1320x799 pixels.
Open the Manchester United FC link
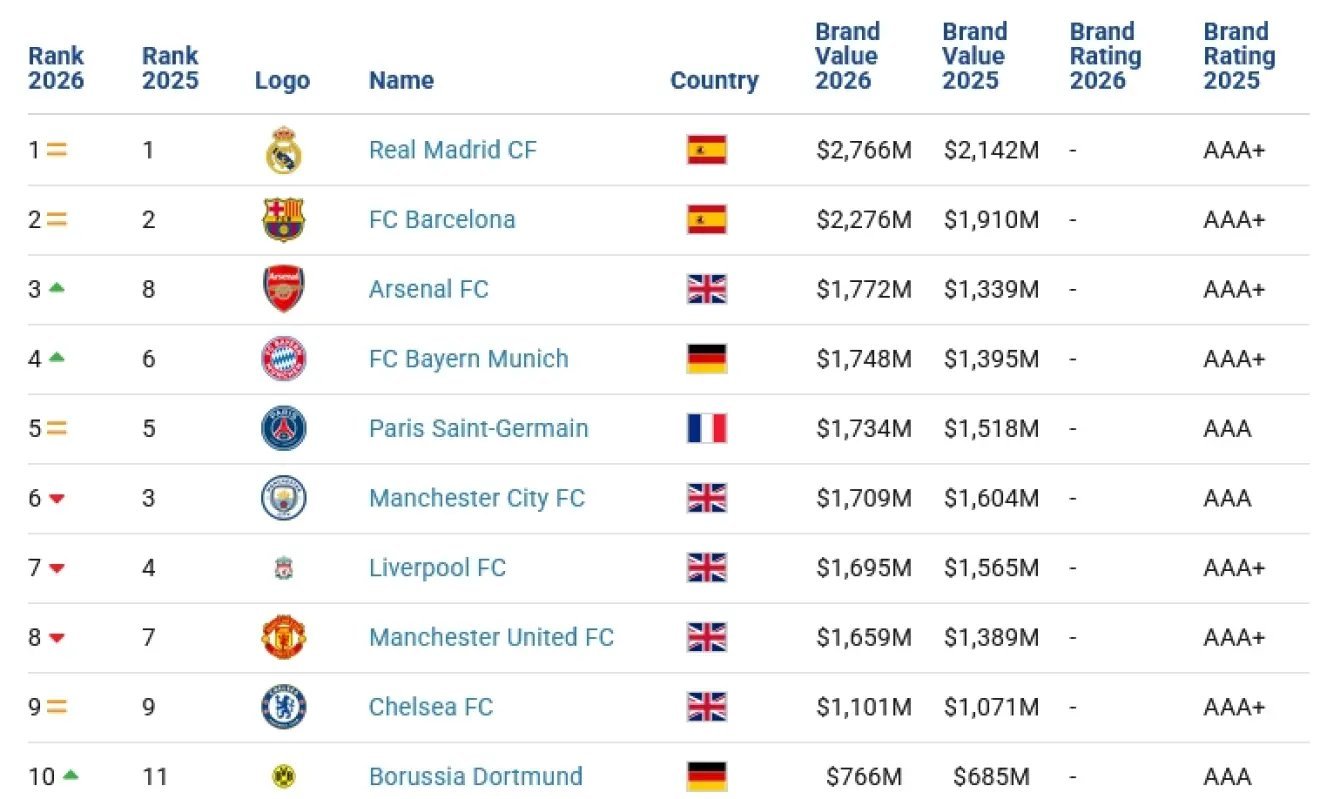(x=491, y=637)
